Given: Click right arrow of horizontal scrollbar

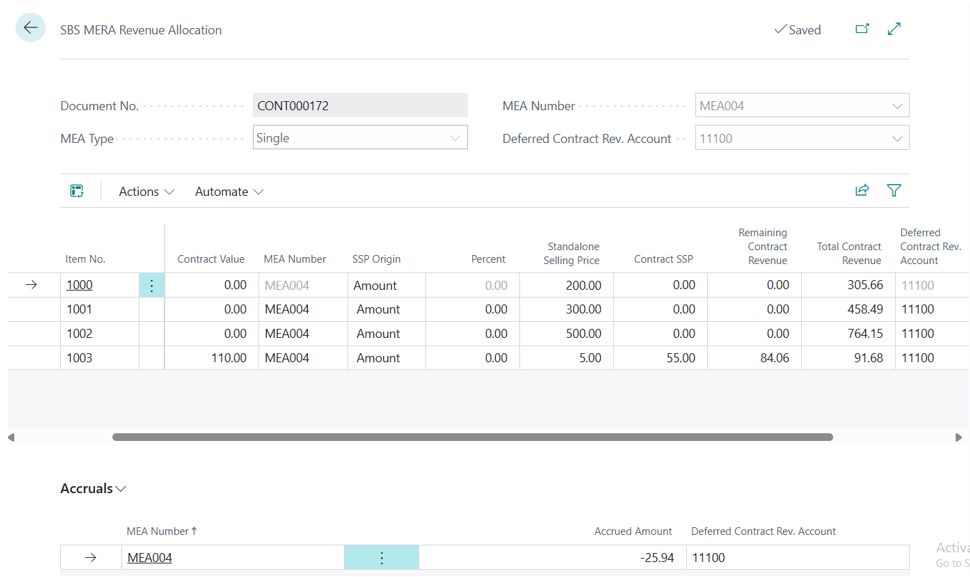Looking at the screenshot, I should pyautogui.click(x=958, y=437).
